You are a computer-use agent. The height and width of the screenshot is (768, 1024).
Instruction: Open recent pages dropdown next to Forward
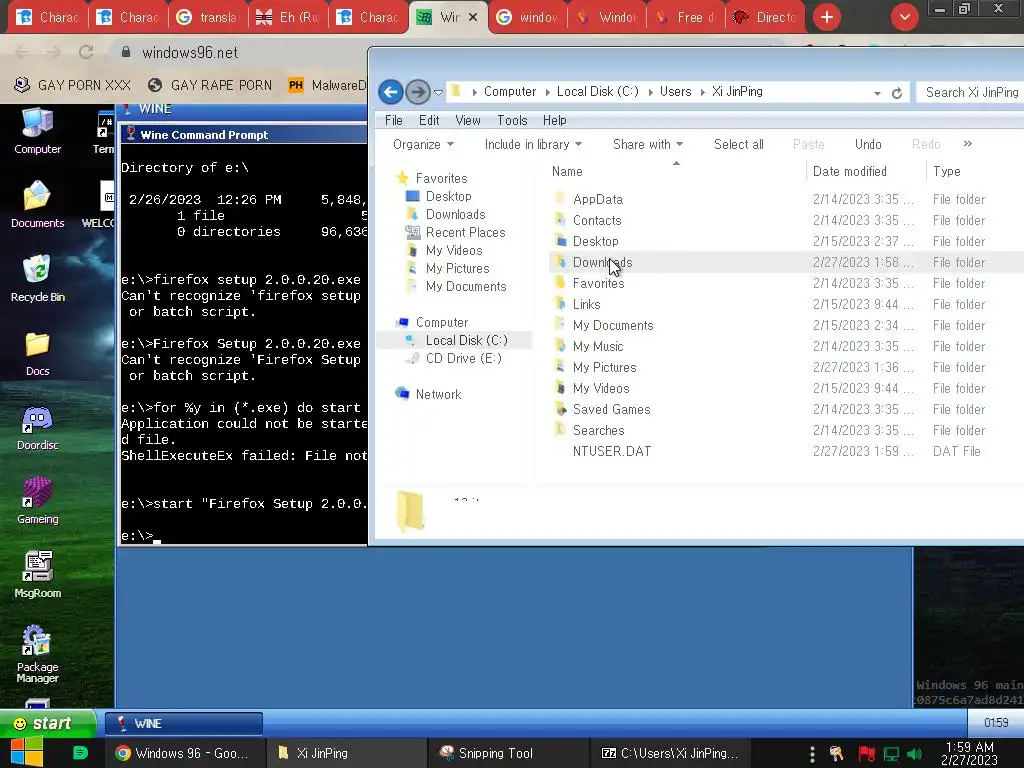point(439,93)
